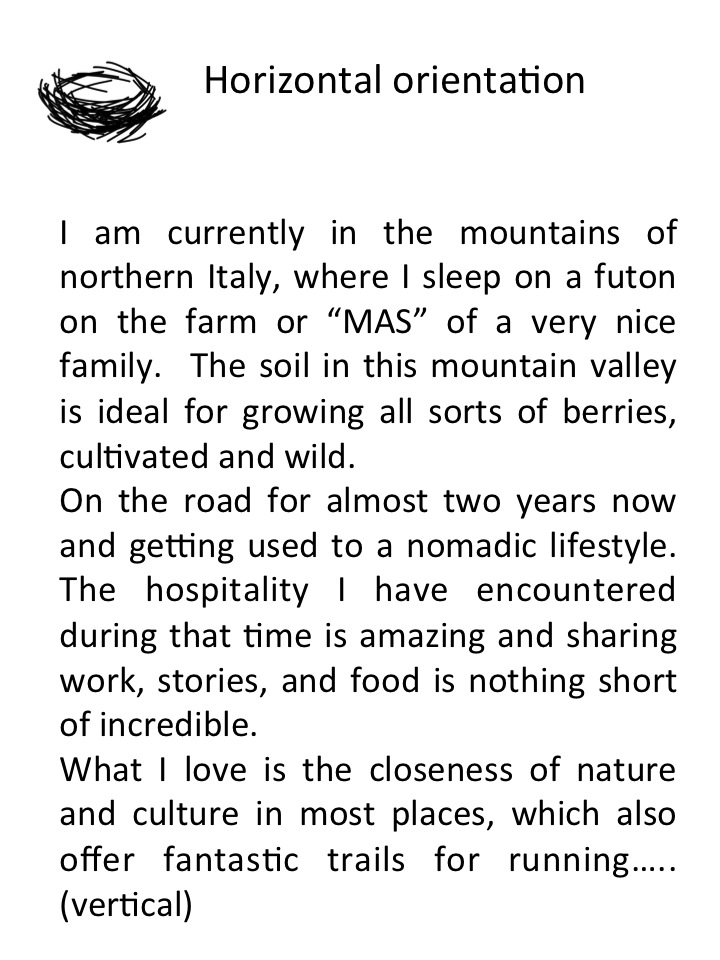The width and height of the screenshot is (720, 960).
Task: Click the words "work, stories,"
Action: point(164,681)
